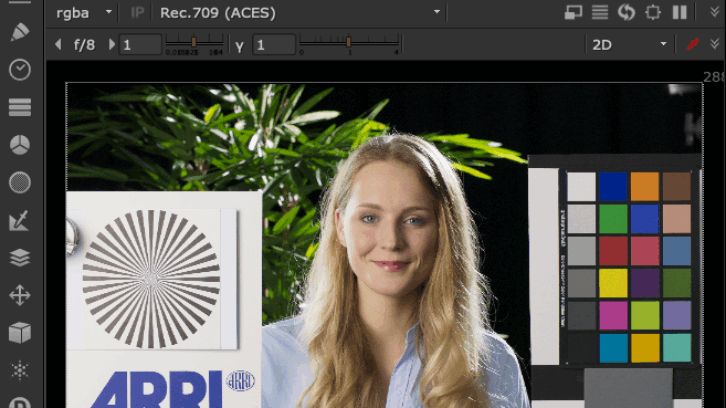
Task: Click the gamma value input field
Action: pos(273,45)
